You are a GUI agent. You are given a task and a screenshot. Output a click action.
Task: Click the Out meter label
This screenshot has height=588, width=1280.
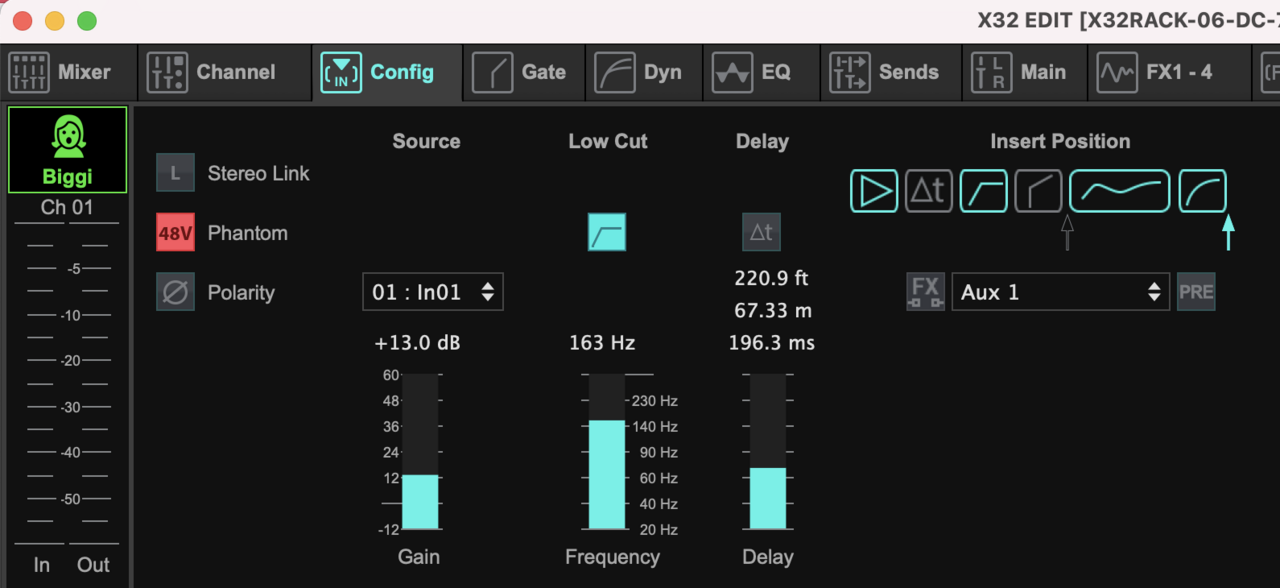[x=93, y=565]
